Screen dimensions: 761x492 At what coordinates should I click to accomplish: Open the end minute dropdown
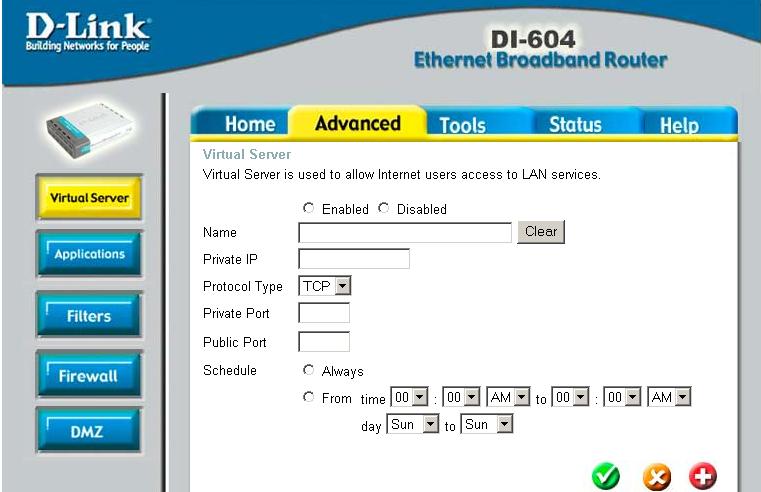point(622,397)
